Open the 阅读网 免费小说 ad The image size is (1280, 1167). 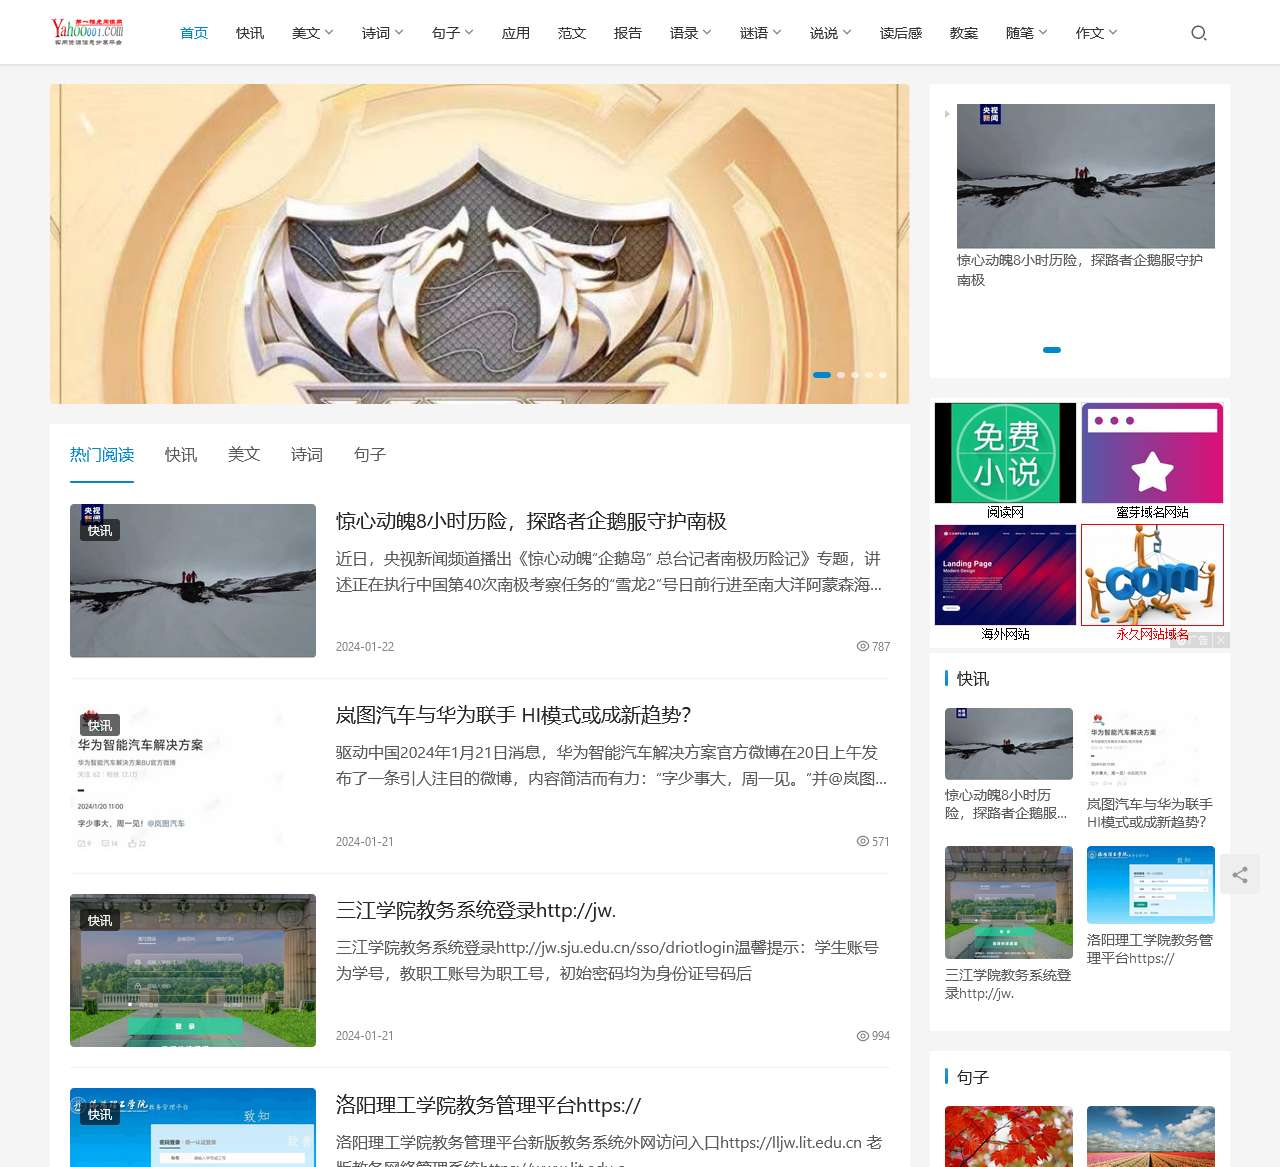point(1006,461)
